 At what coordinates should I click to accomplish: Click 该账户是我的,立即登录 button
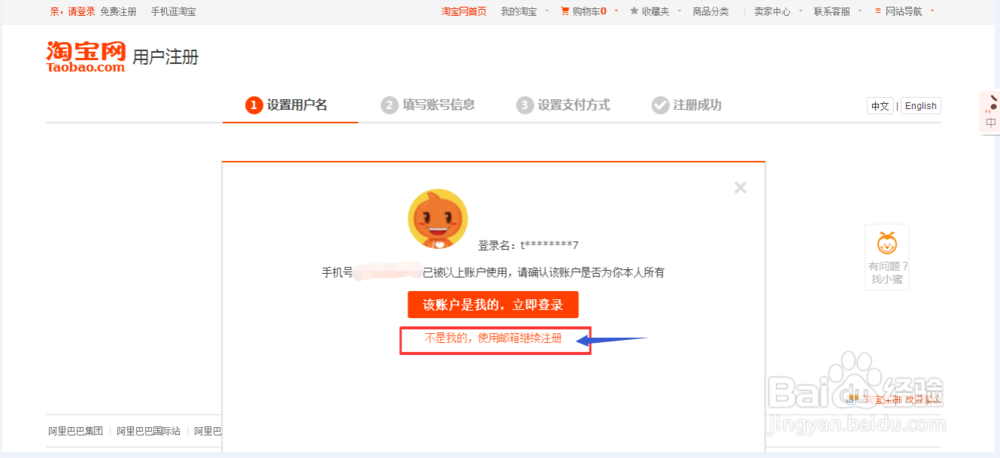(493, 305)
